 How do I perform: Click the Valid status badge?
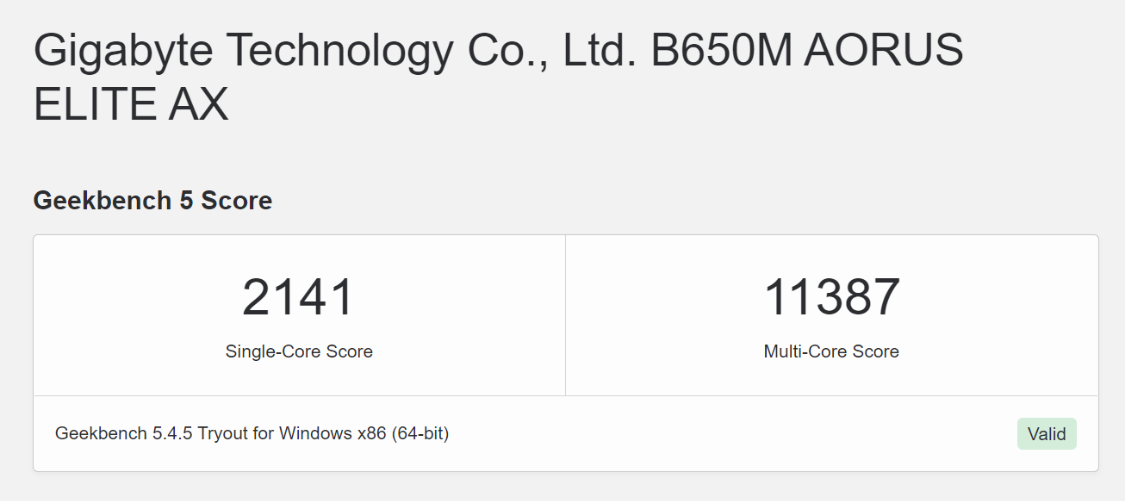[x=1047, y=434]
